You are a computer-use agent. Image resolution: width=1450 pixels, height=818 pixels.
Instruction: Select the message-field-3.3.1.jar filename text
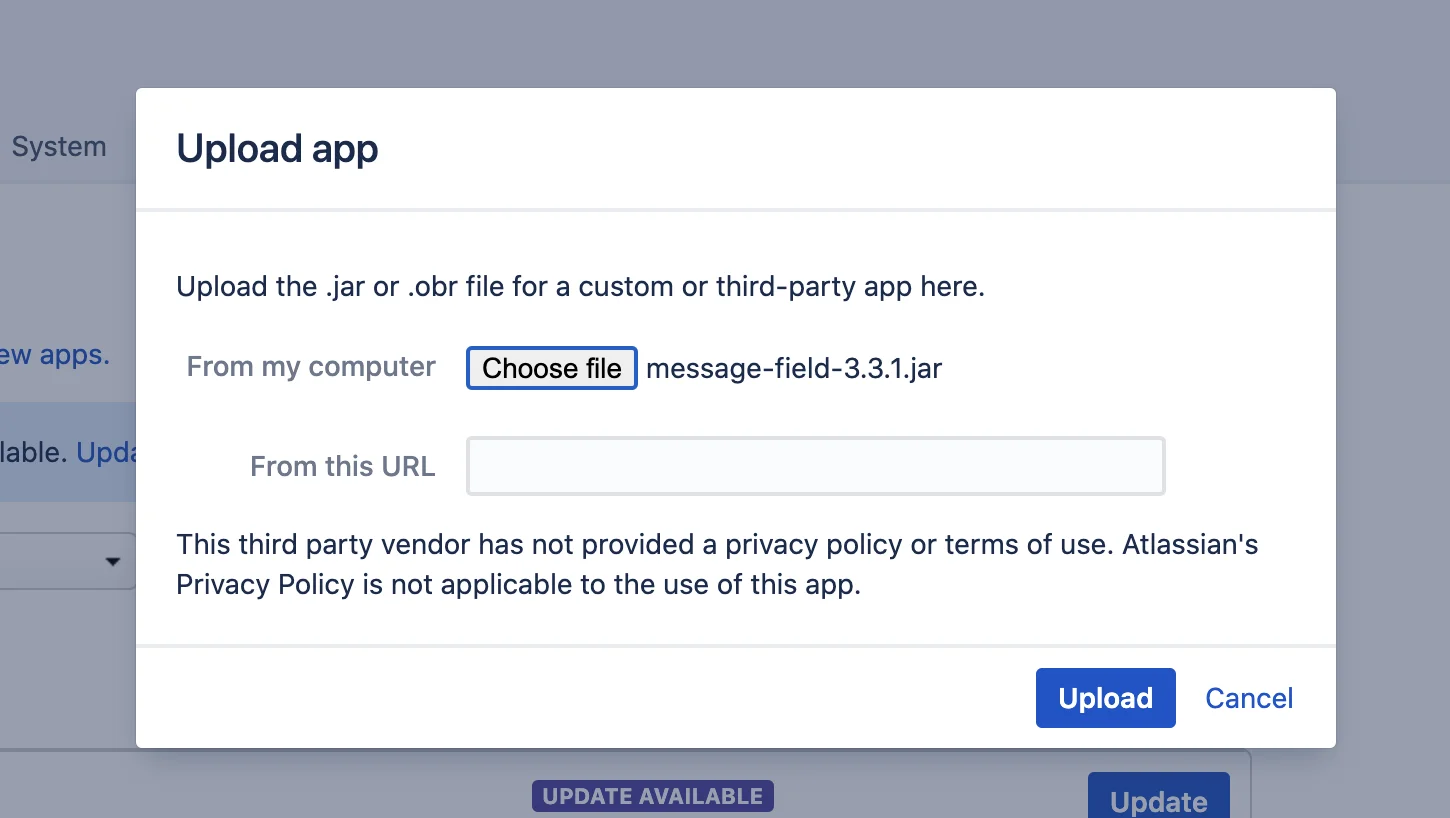[794, 368]
